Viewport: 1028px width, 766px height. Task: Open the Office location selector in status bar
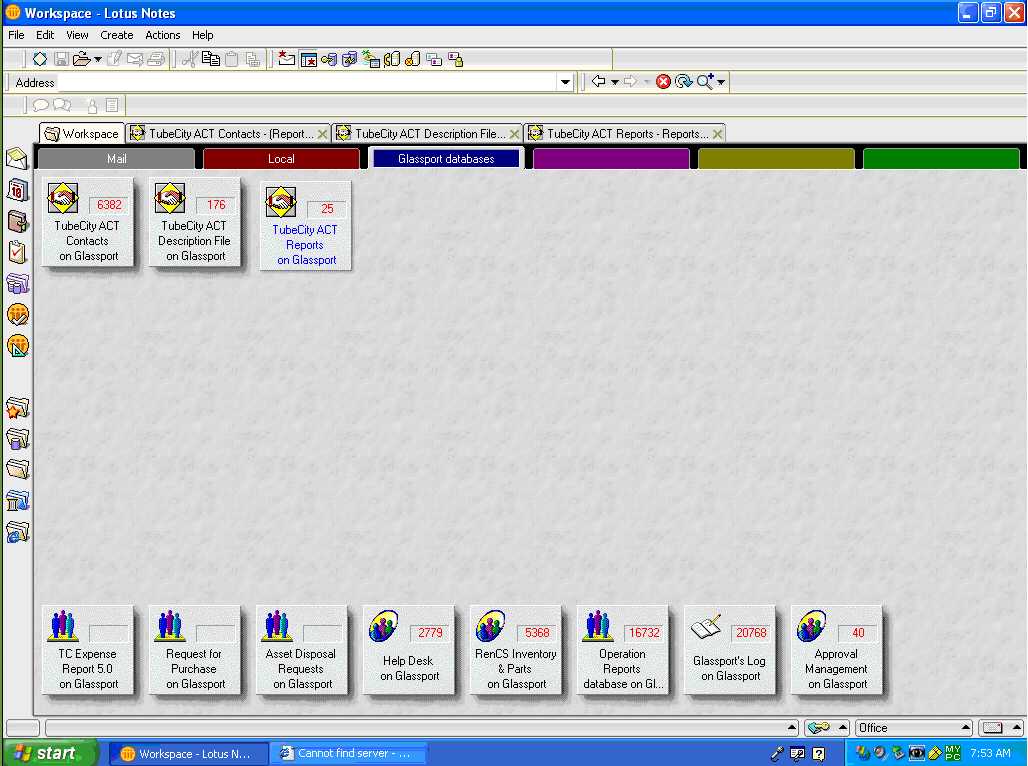pos(914,728)
